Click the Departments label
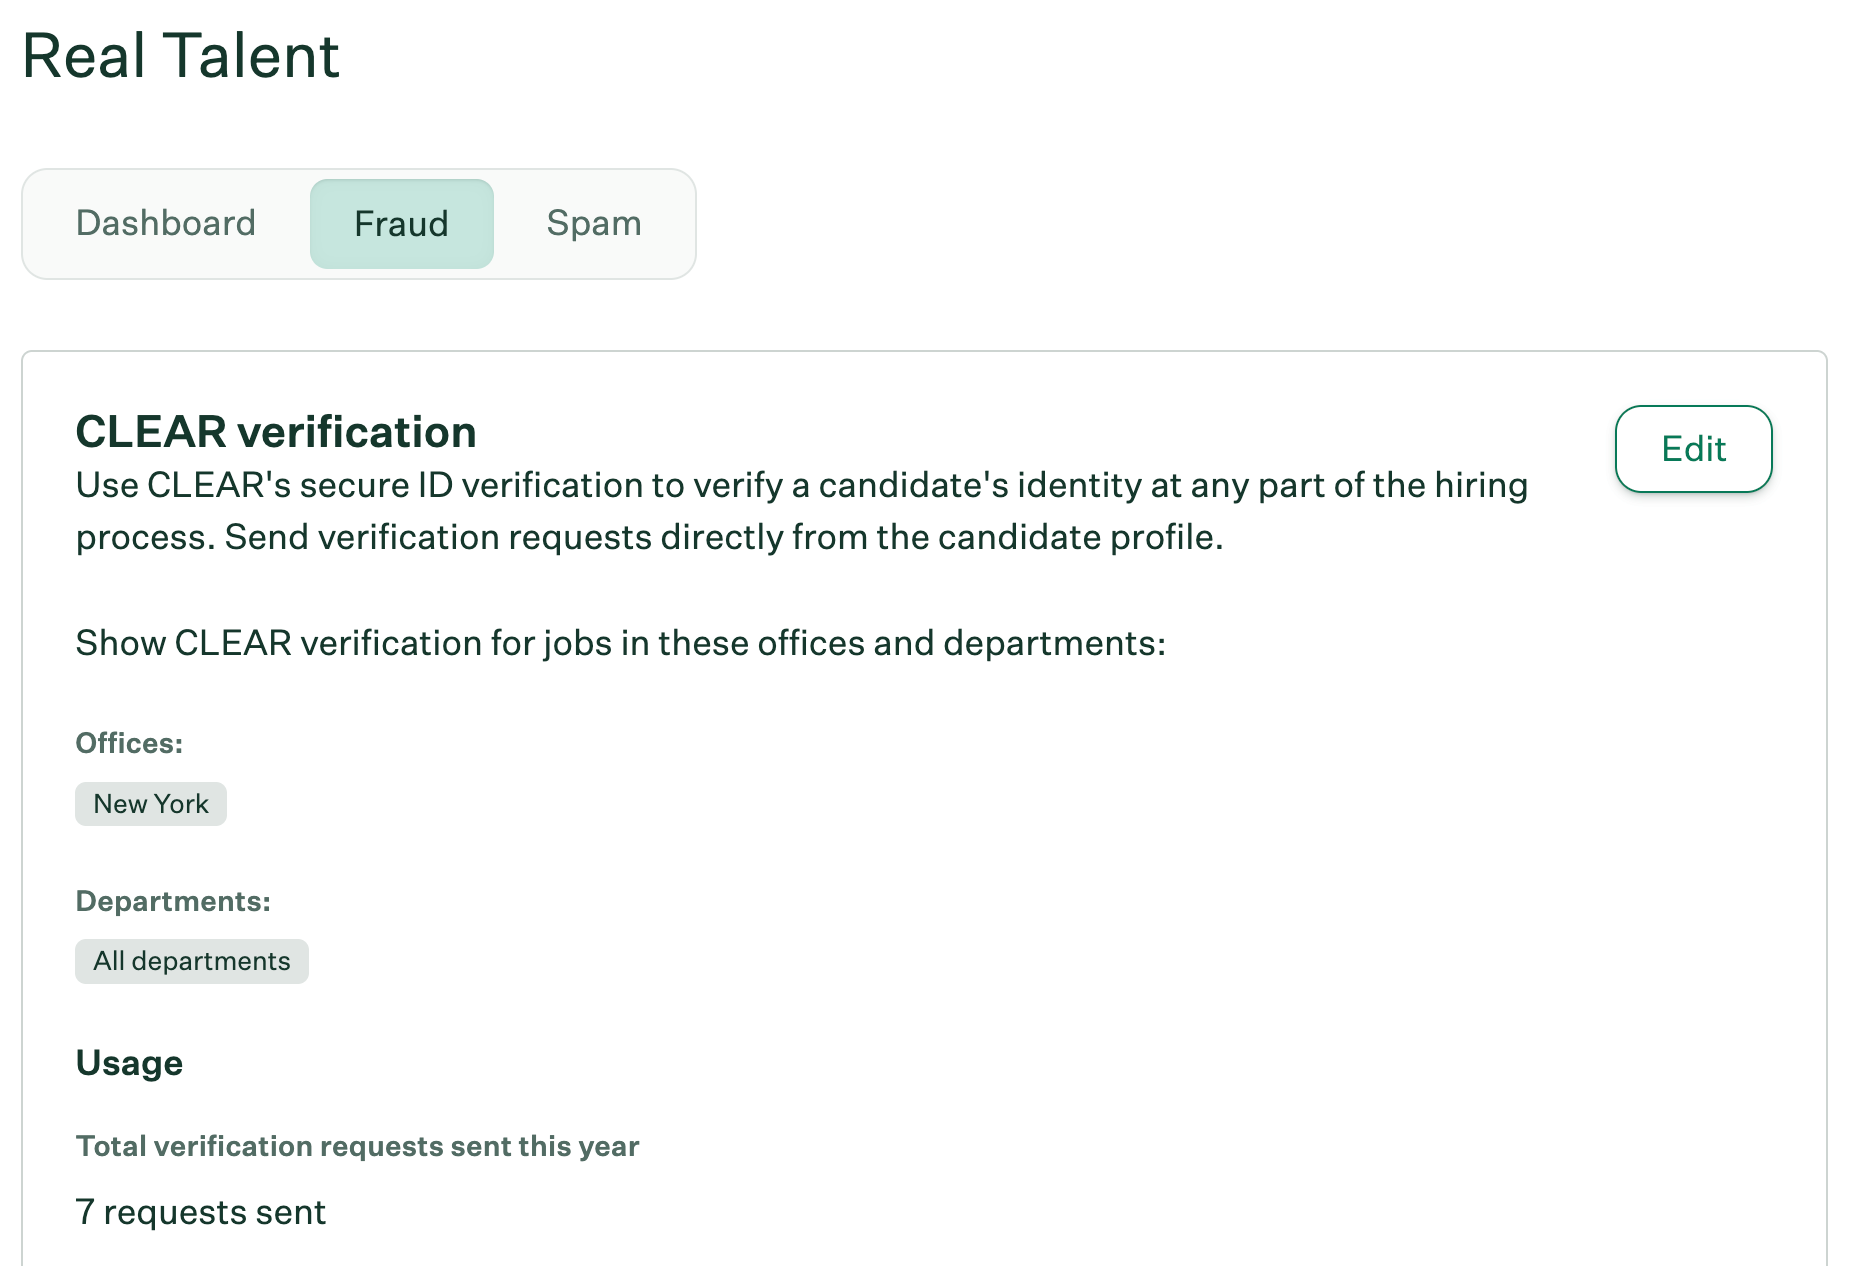The height and width of the screenshot is (1266, 1858). tap(173, 901)
